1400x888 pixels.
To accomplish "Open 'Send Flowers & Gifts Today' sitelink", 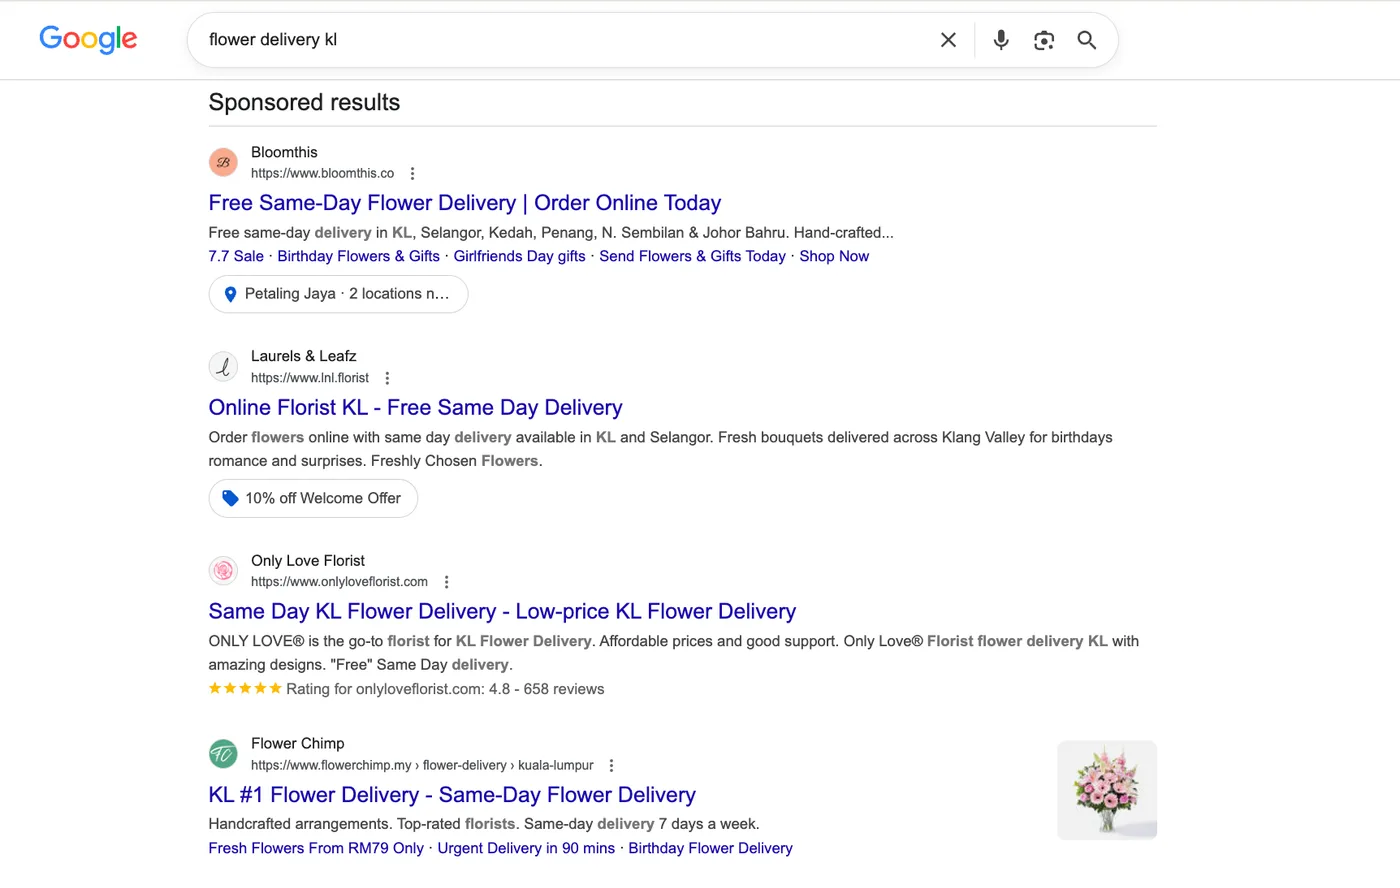I will tap(692, 256).
